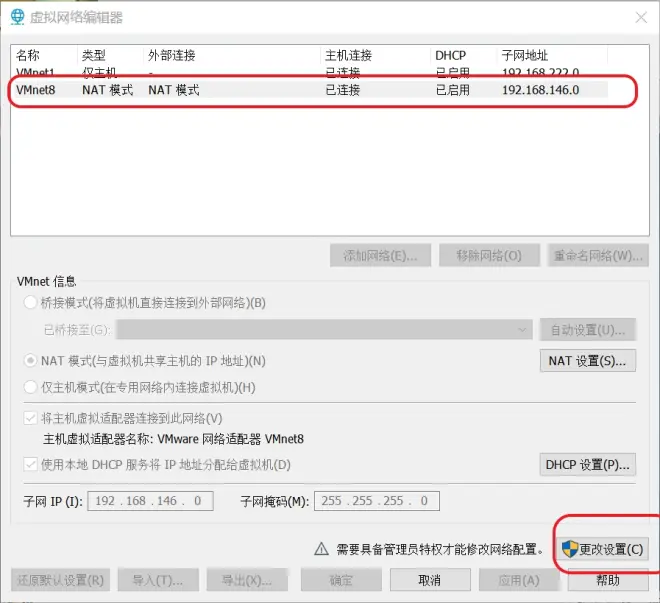Viewport: 660px width, 603px height.
Task: Close the Virtual Network Editor window
Action: point(641,17)
